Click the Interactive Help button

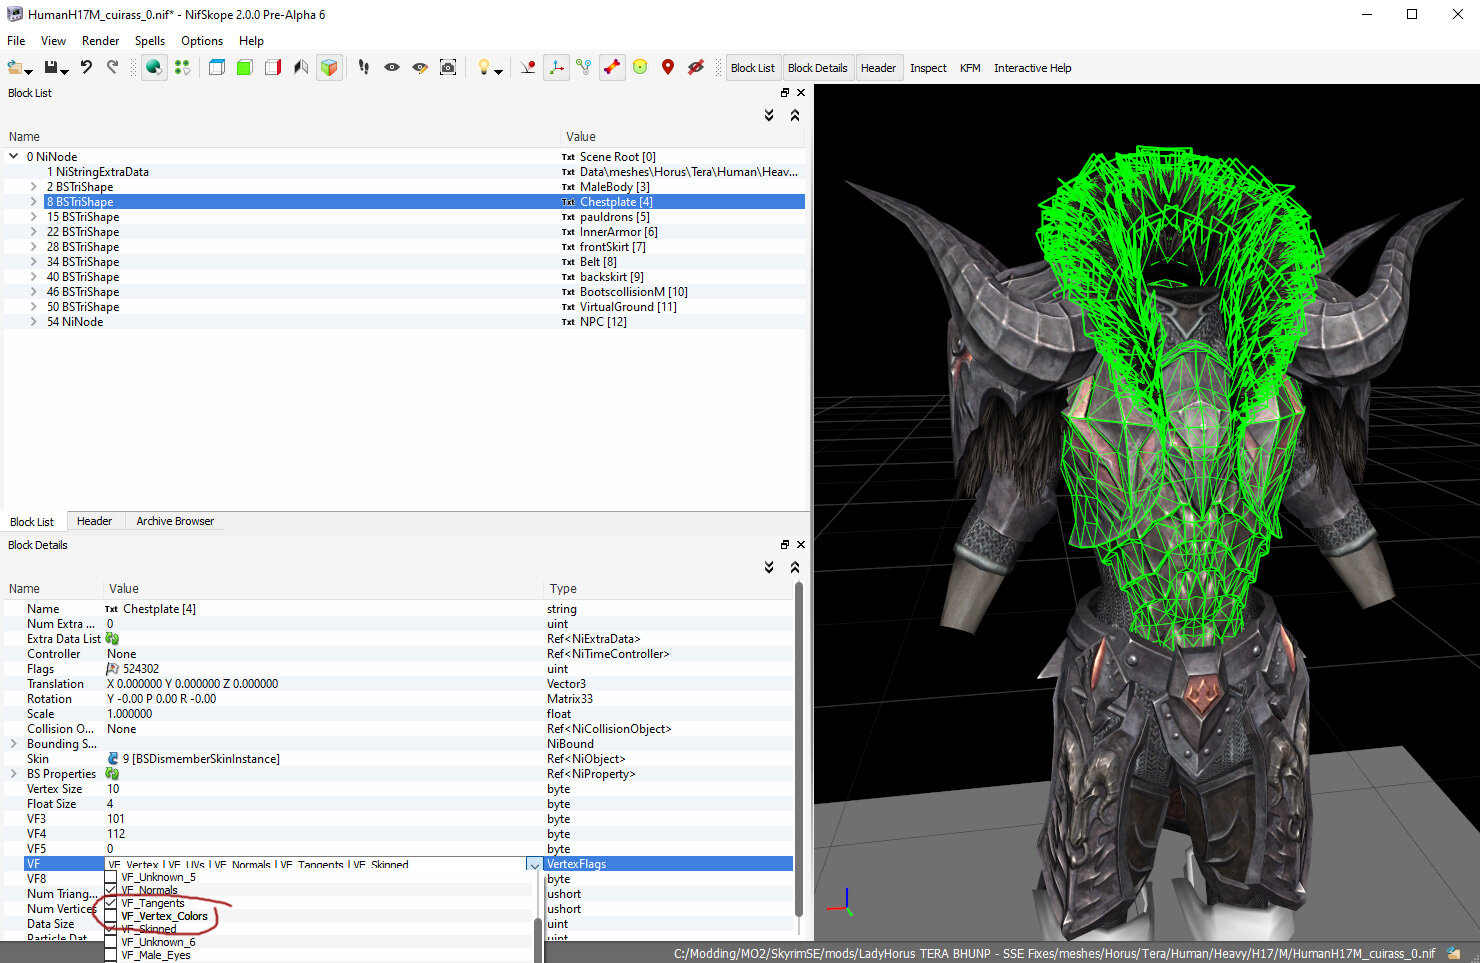(x=1032, y=68)
